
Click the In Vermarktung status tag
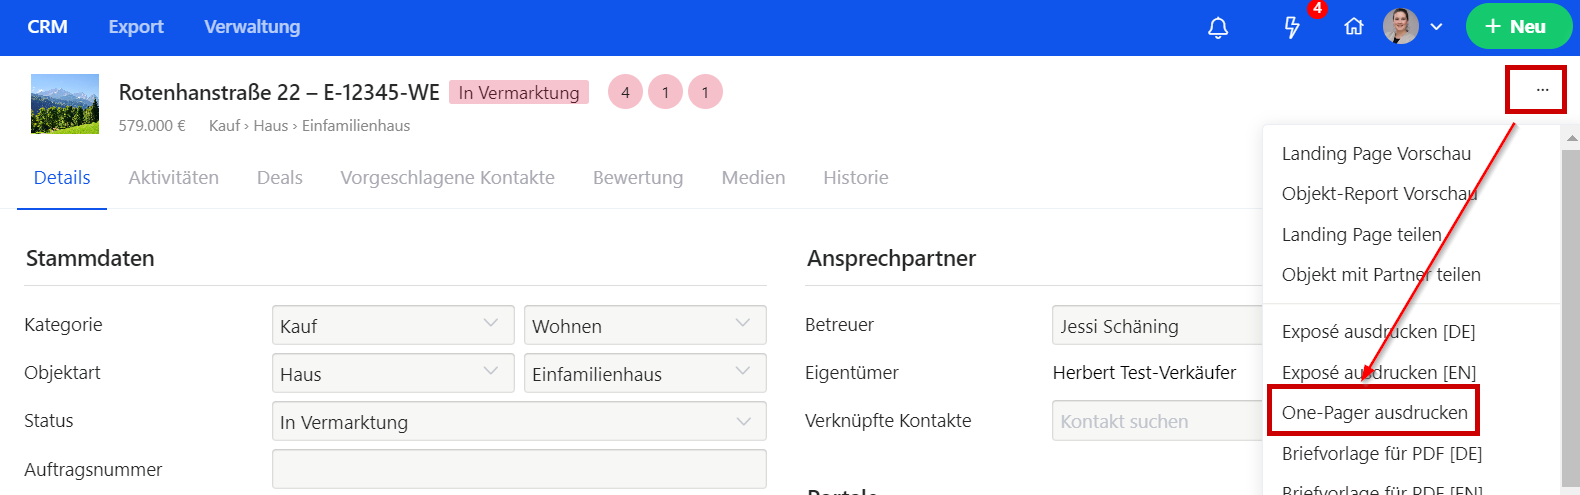519,93
